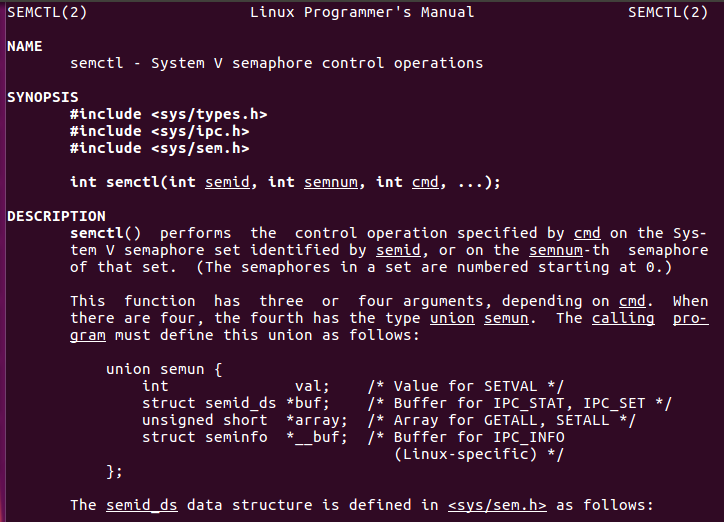Click underlined <sys/sem.h> in the last line

point(496,505)
